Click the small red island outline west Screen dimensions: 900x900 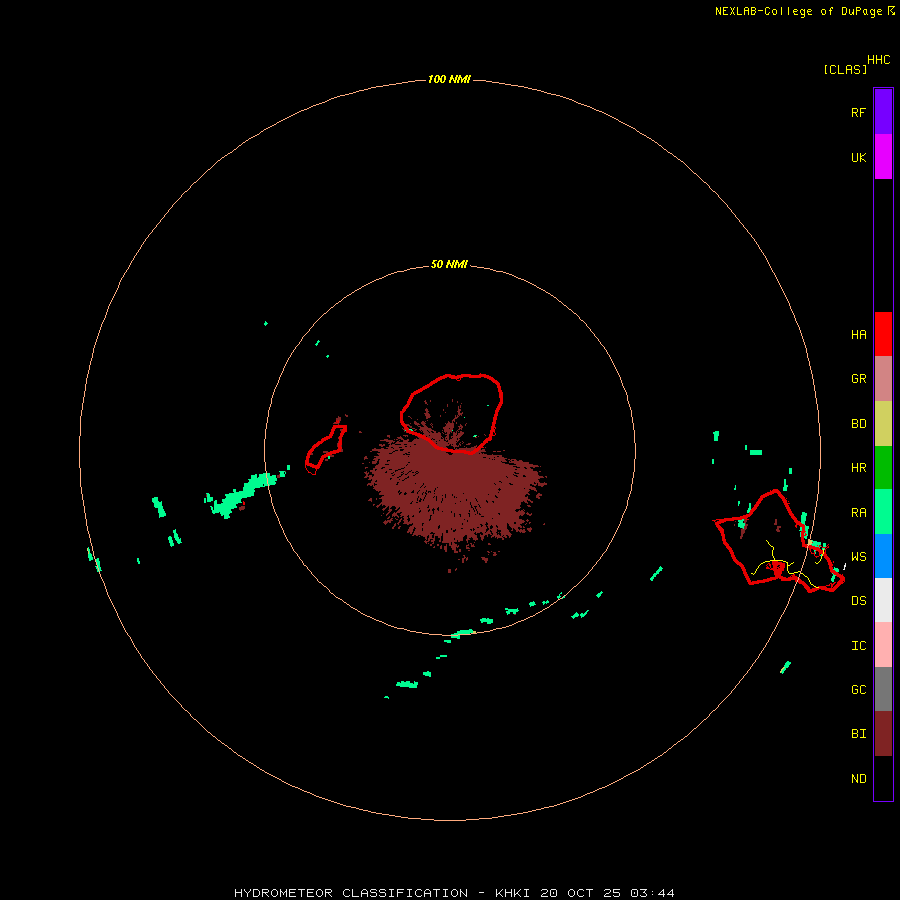[x=326, y=449]
